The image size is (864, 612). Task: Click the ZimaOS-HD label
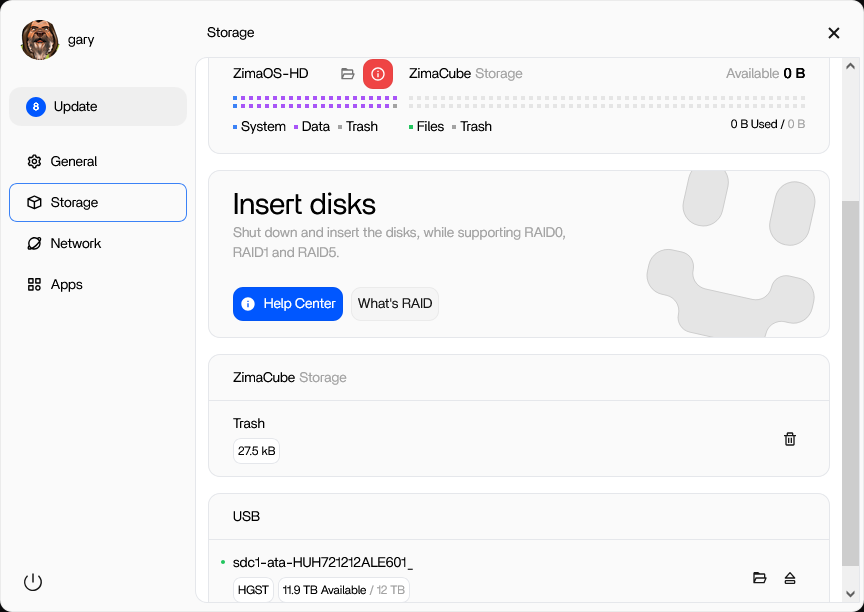pos(271,73)
